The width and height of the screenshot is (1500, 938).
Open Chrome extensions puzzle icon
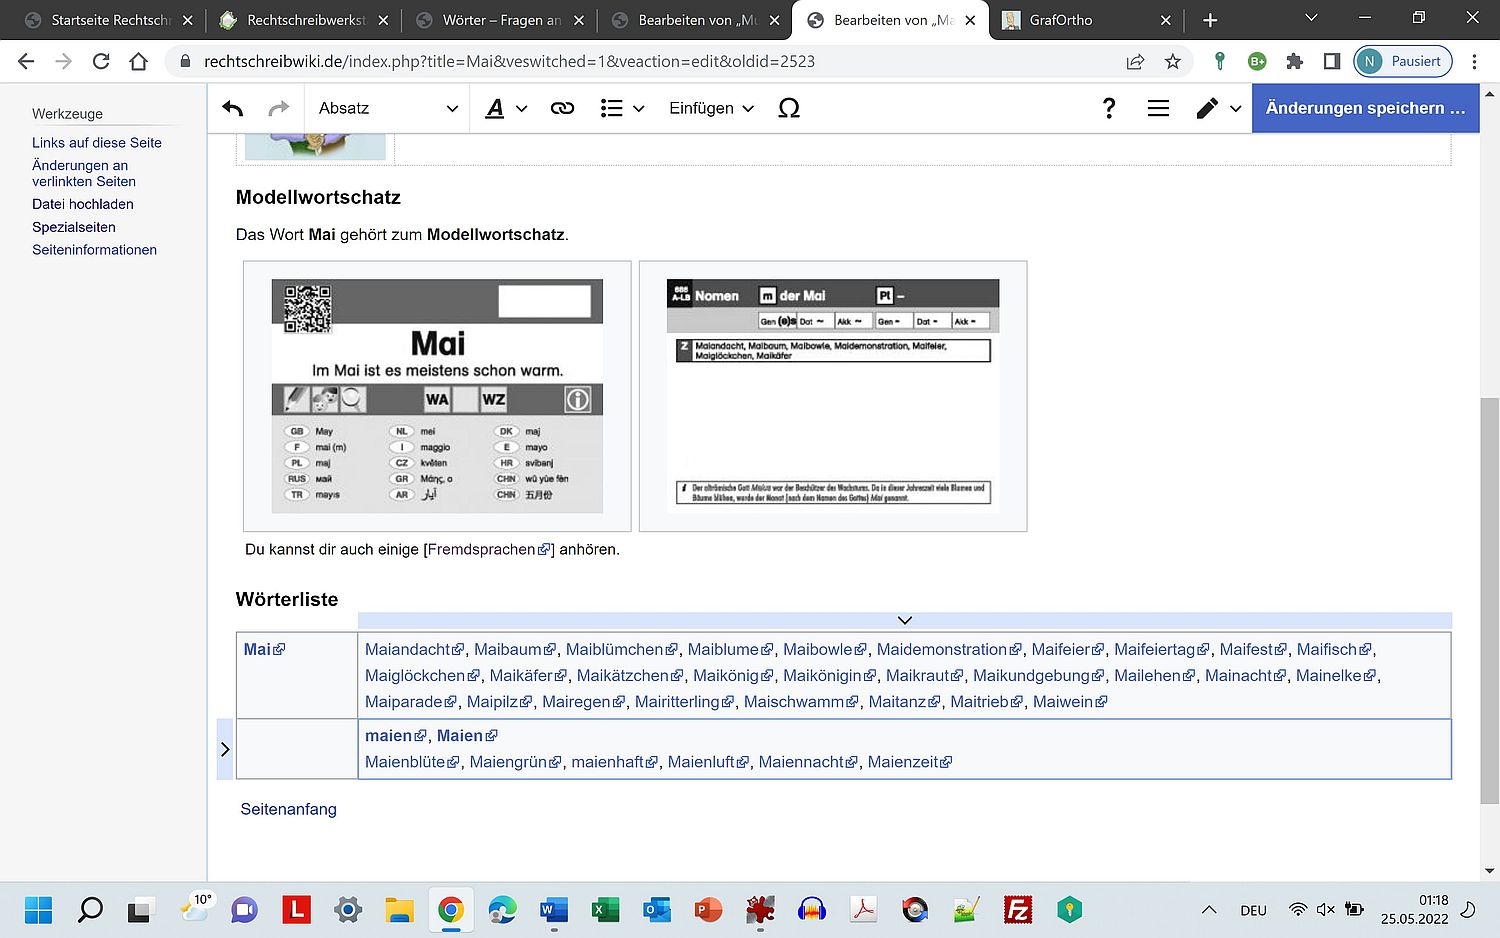tap(1294, 62)
